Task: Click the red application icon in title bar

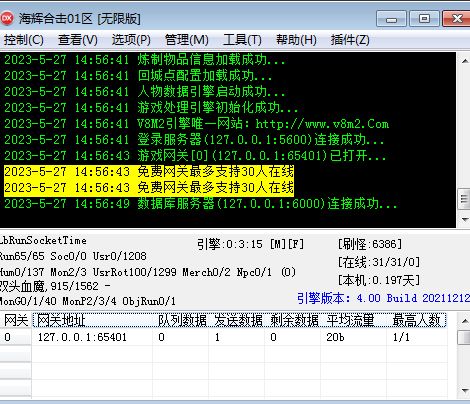Action: pyautogui.click(x=7, y=18)
